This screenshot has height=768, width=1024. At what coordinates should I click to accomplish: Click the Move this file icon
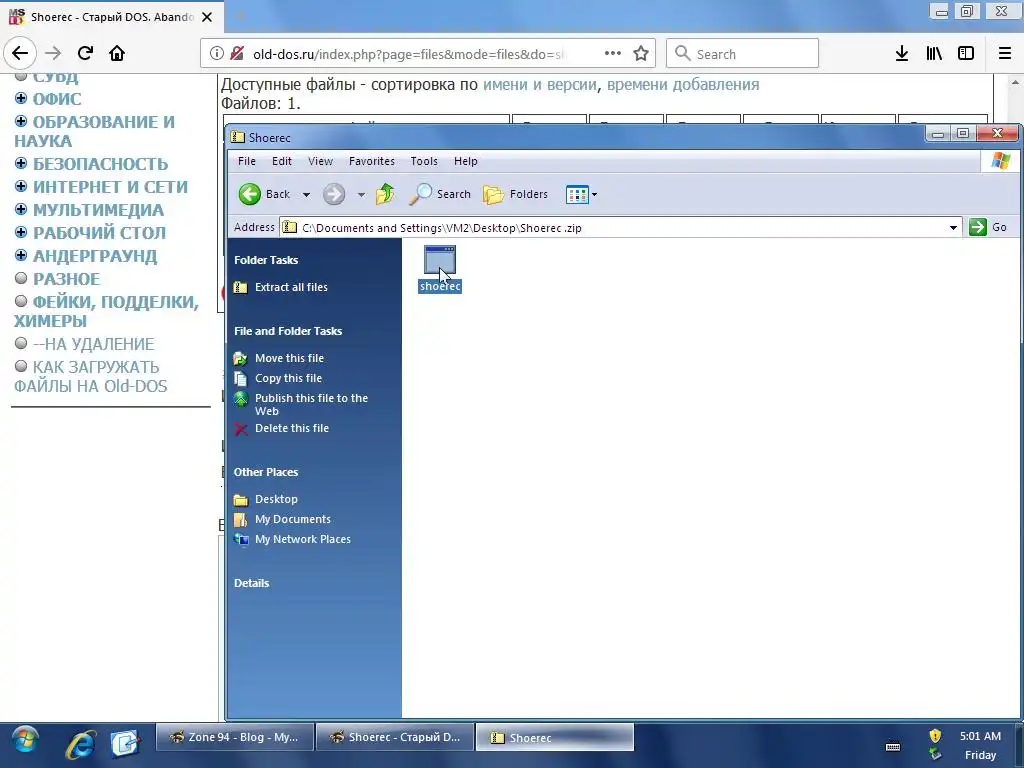pyautogui.click(x=241, y=359)
